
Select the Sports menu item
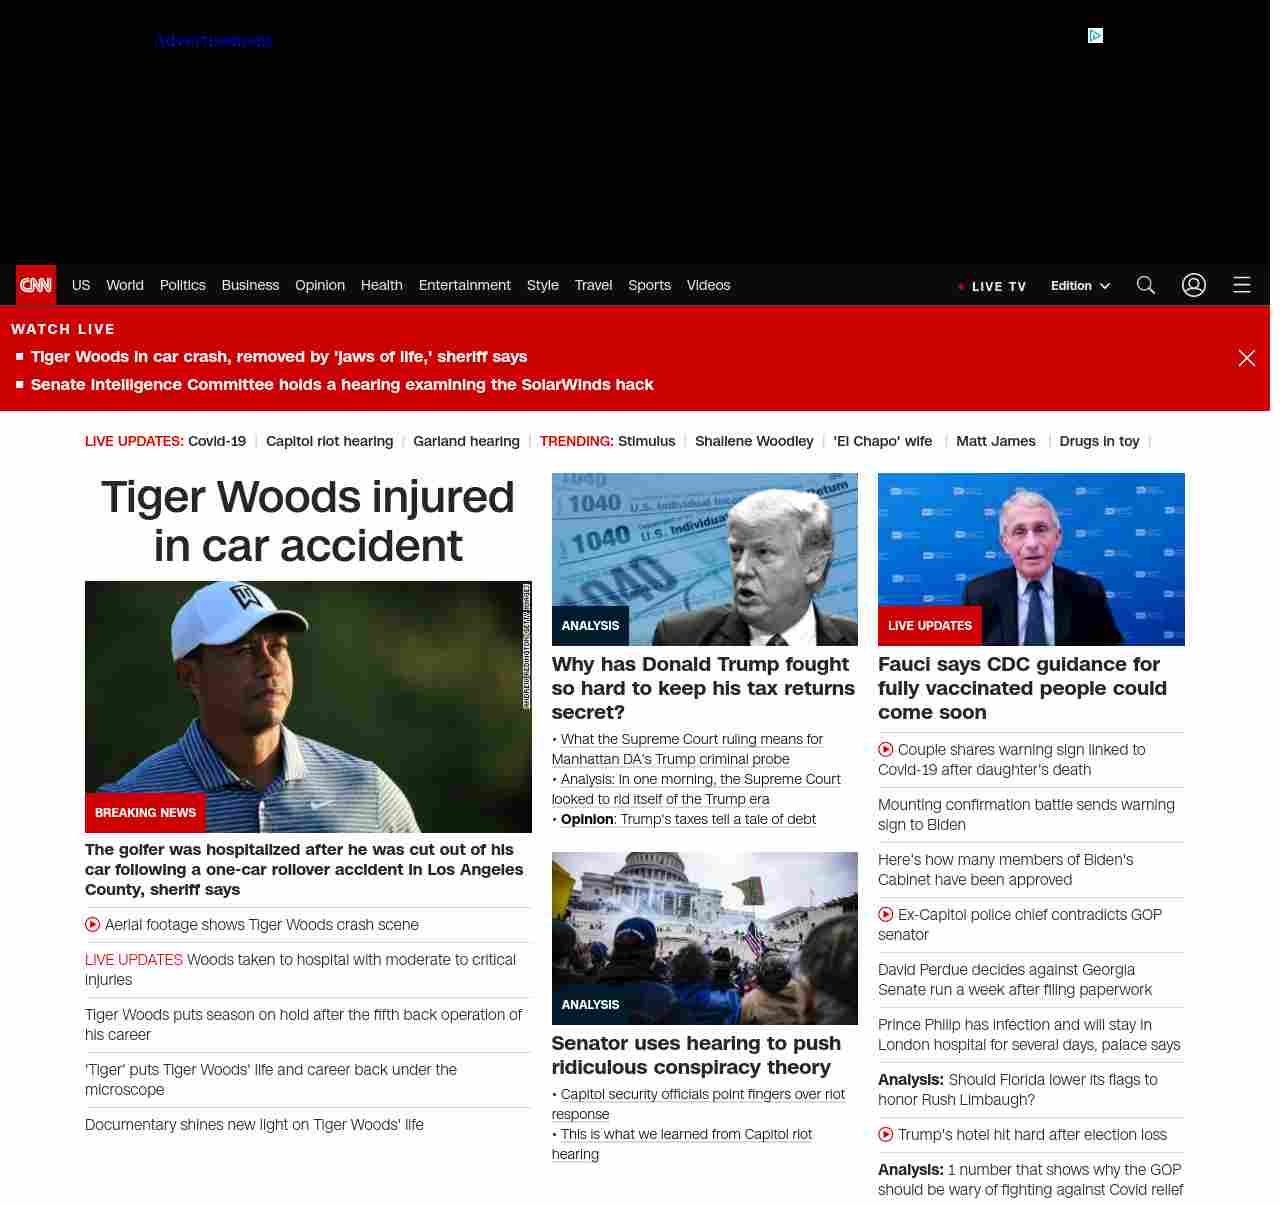649,285
